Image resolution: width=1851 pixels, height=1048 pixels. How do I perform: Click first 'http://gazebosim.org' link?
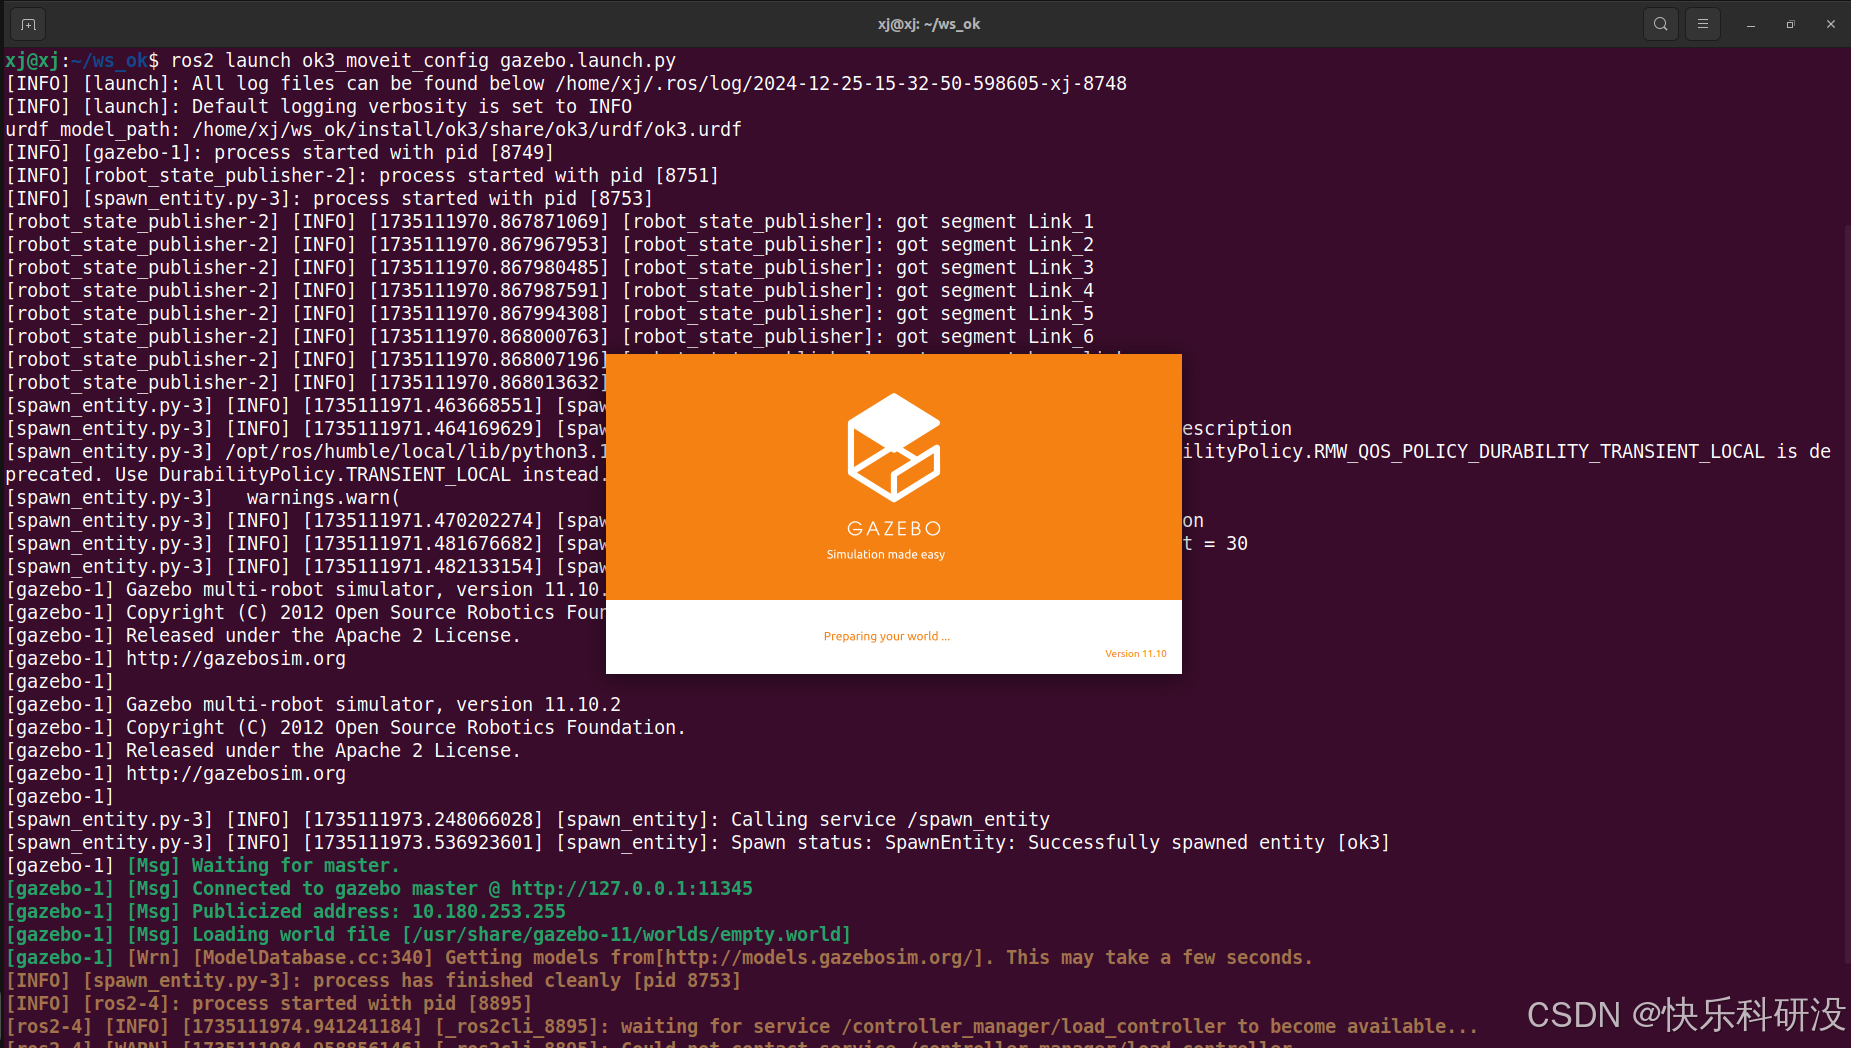[x=236, y=659]
